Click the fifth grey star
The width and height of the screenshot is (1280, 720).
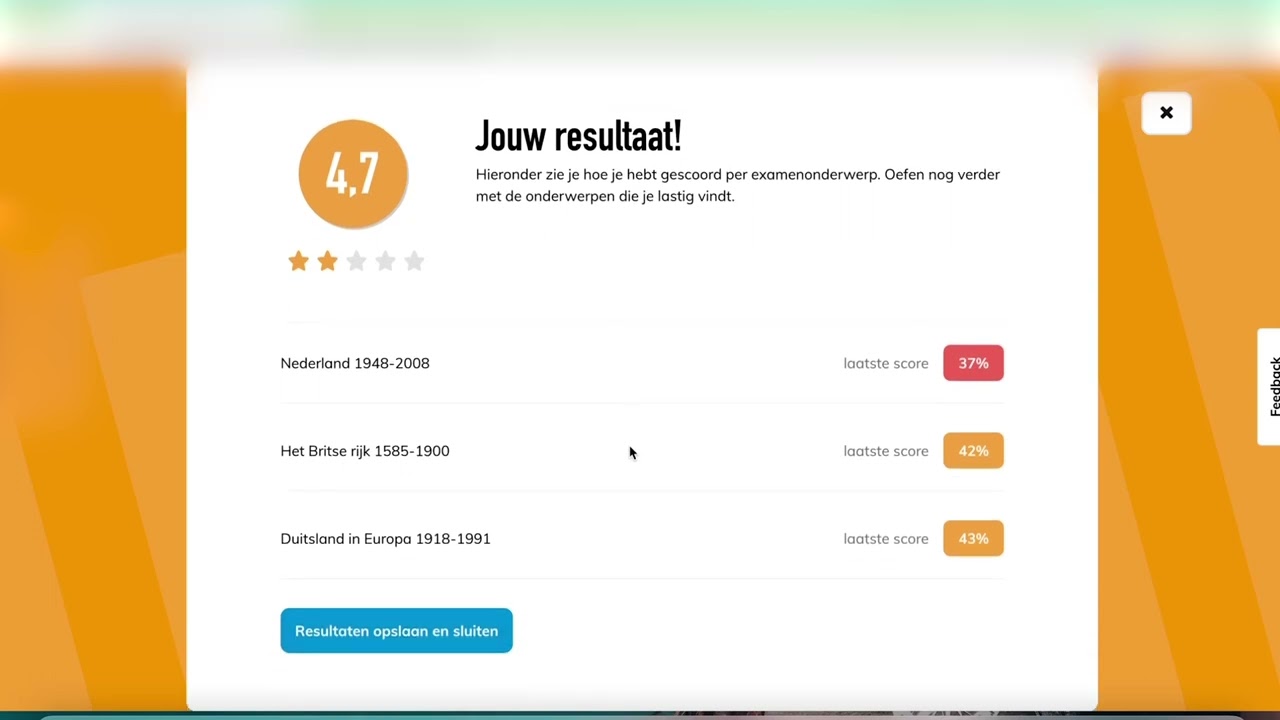click(x=414, y=261)
